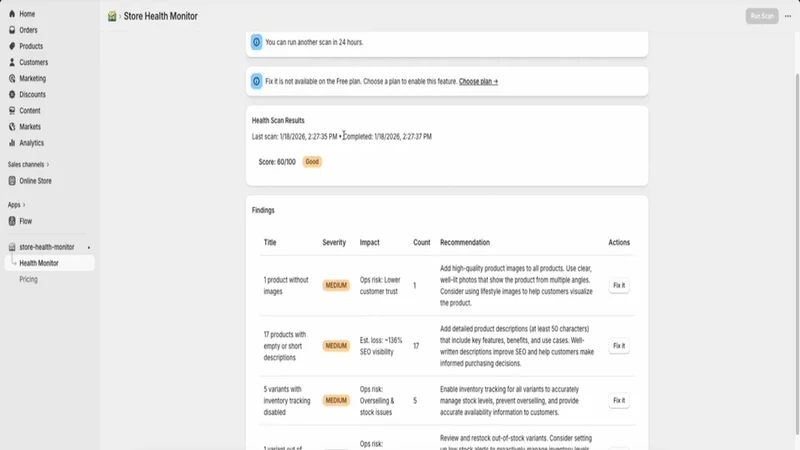This screenshot has width=800, height=450.
Task: Open the three-dot more actions menu
Action: pyautogui.click(x=788, y=16)
